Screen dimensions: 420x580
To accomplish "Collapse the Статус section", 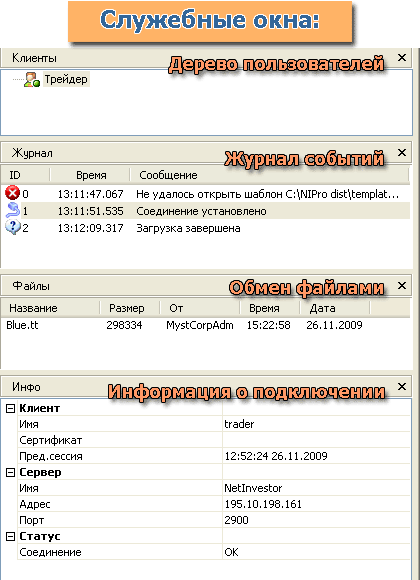I will pos(11,536).
